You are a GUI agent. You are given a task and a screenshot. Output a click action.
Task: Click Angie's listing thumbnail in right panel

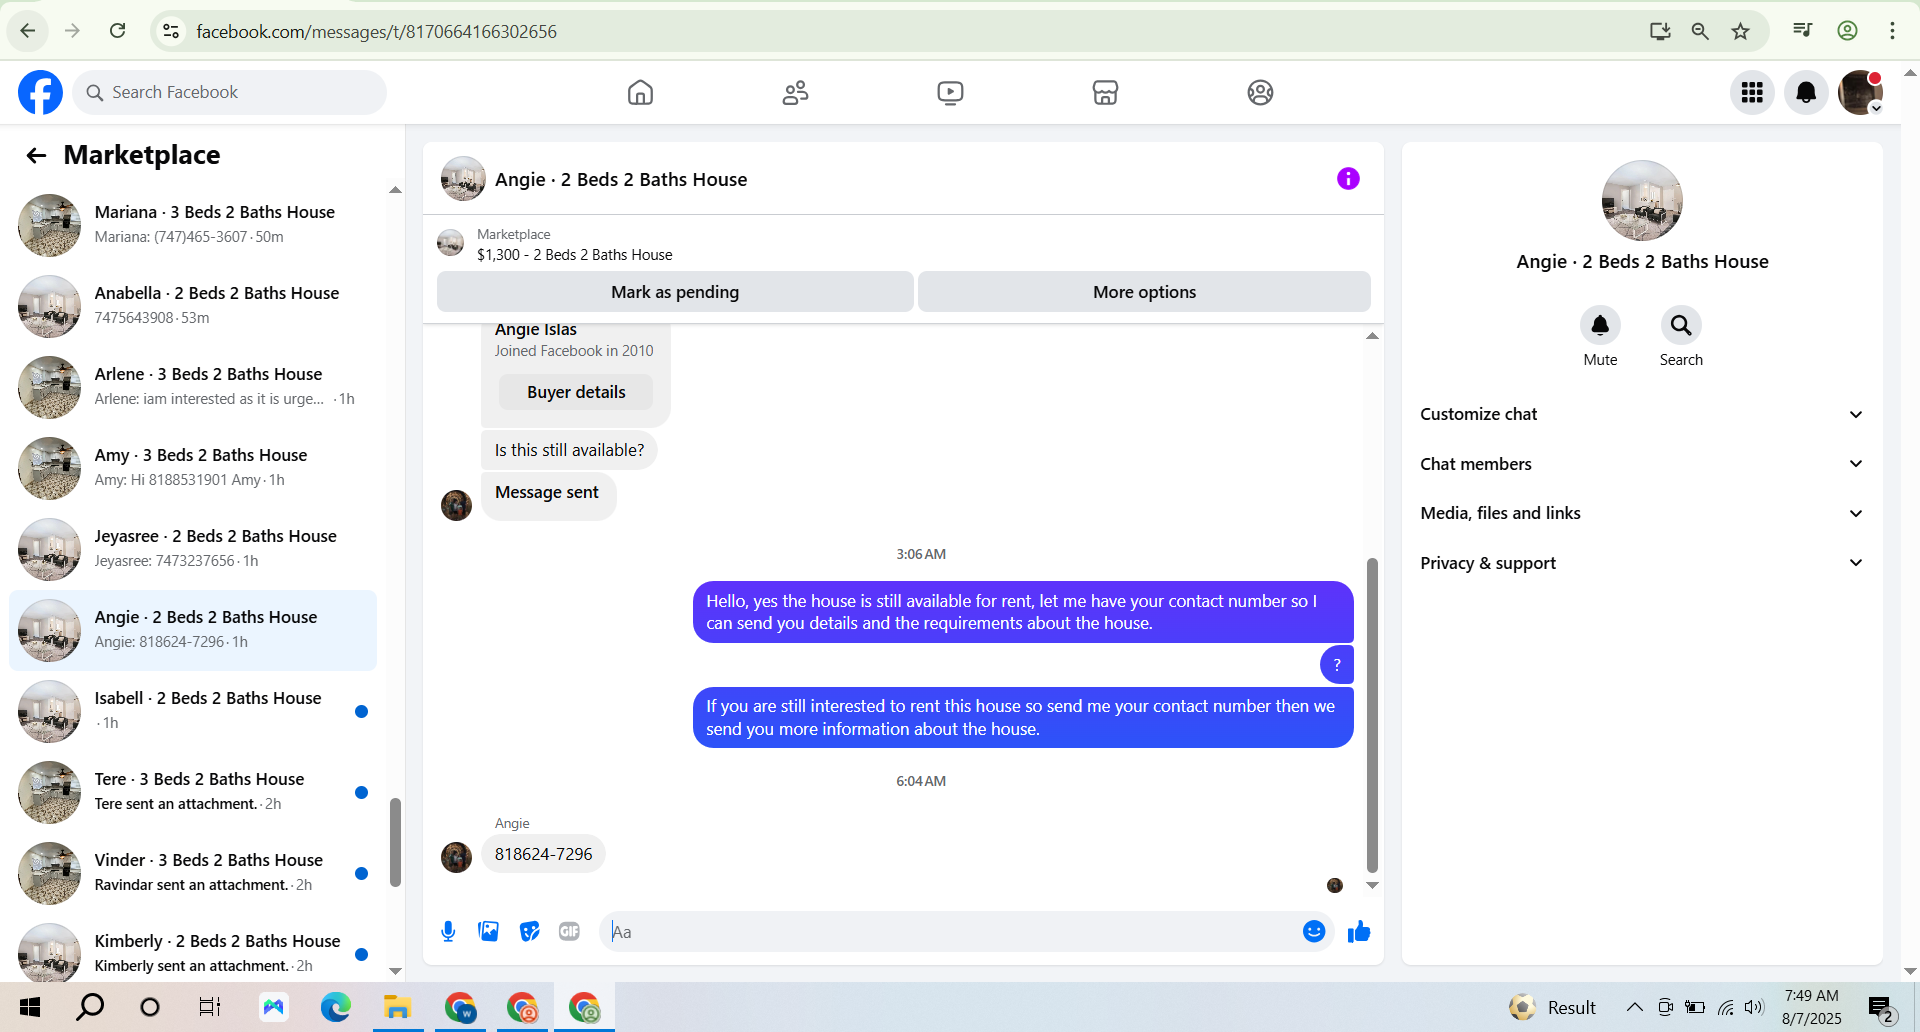click(1642, 200)
